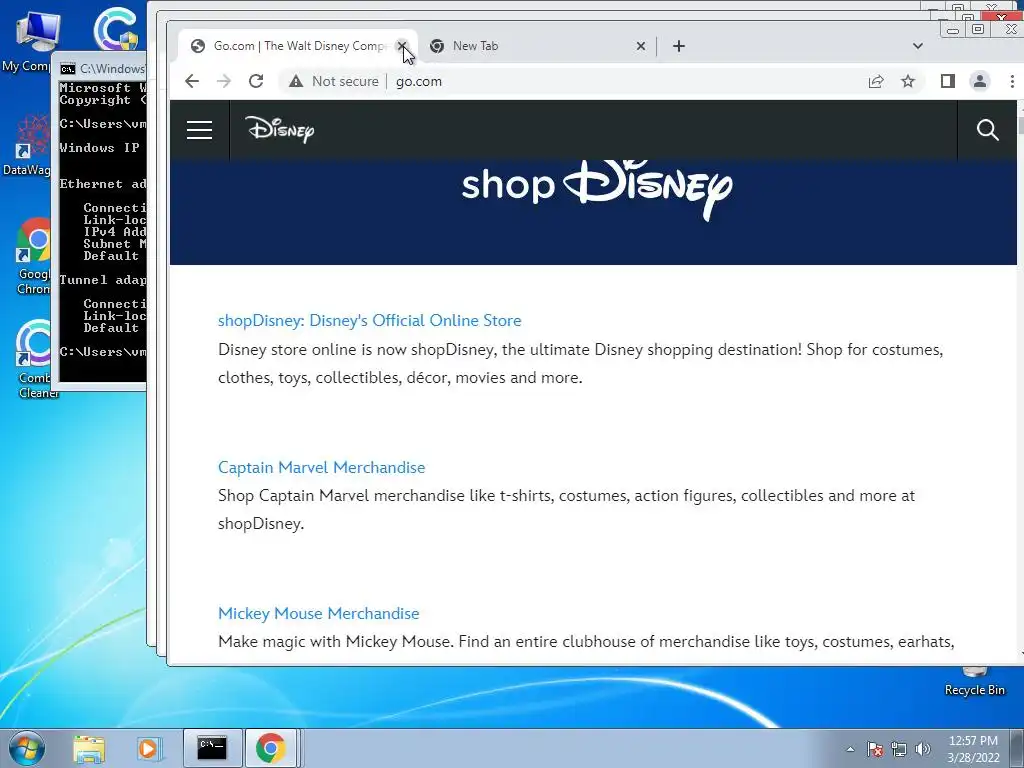This screenshot has height=768, width=1024.
Task: Click page scrollbar down arrow
Action: [1020, 652]
